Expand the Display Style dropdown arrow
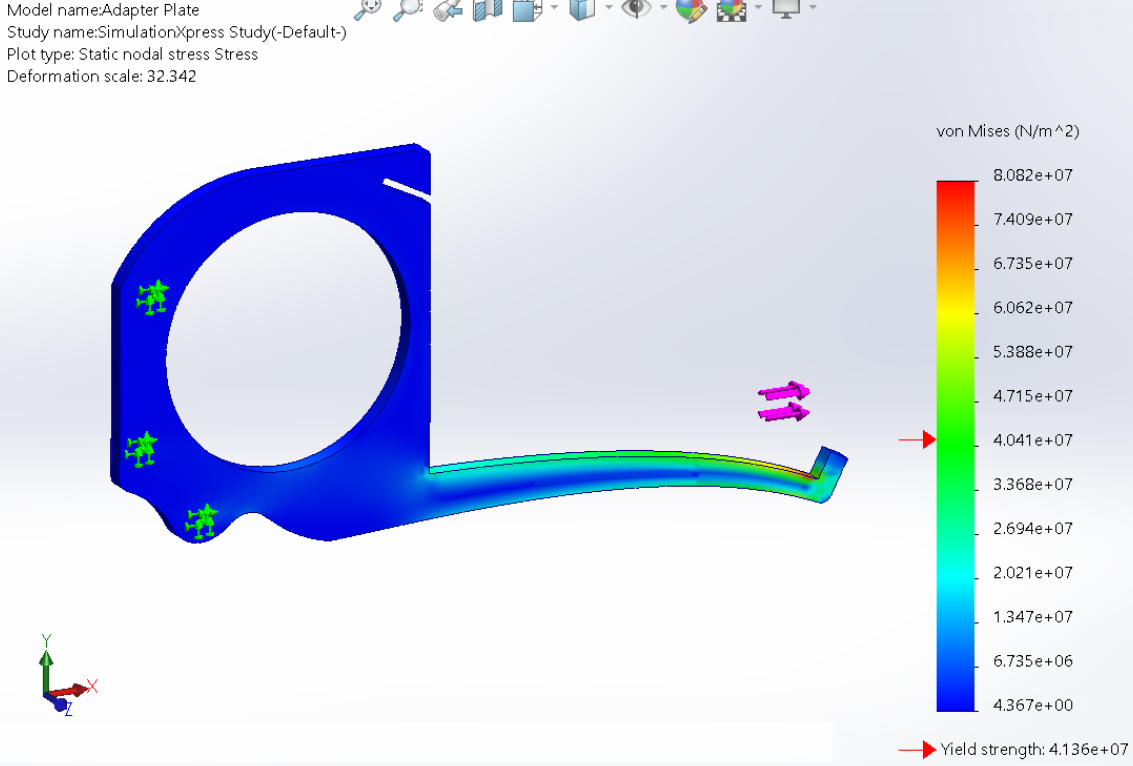 [608, 8]
